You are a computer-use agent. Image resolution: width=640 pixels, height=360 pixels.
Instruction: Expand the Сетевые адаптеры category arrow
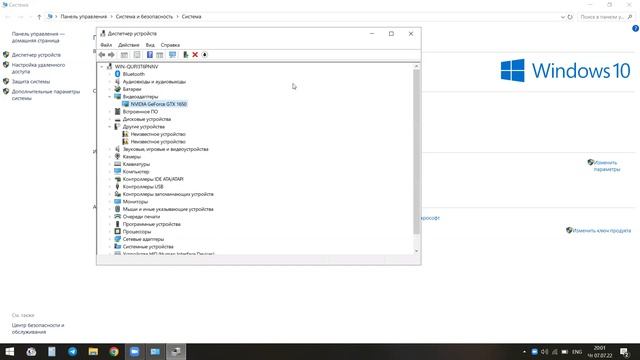[x=110, y=239]
